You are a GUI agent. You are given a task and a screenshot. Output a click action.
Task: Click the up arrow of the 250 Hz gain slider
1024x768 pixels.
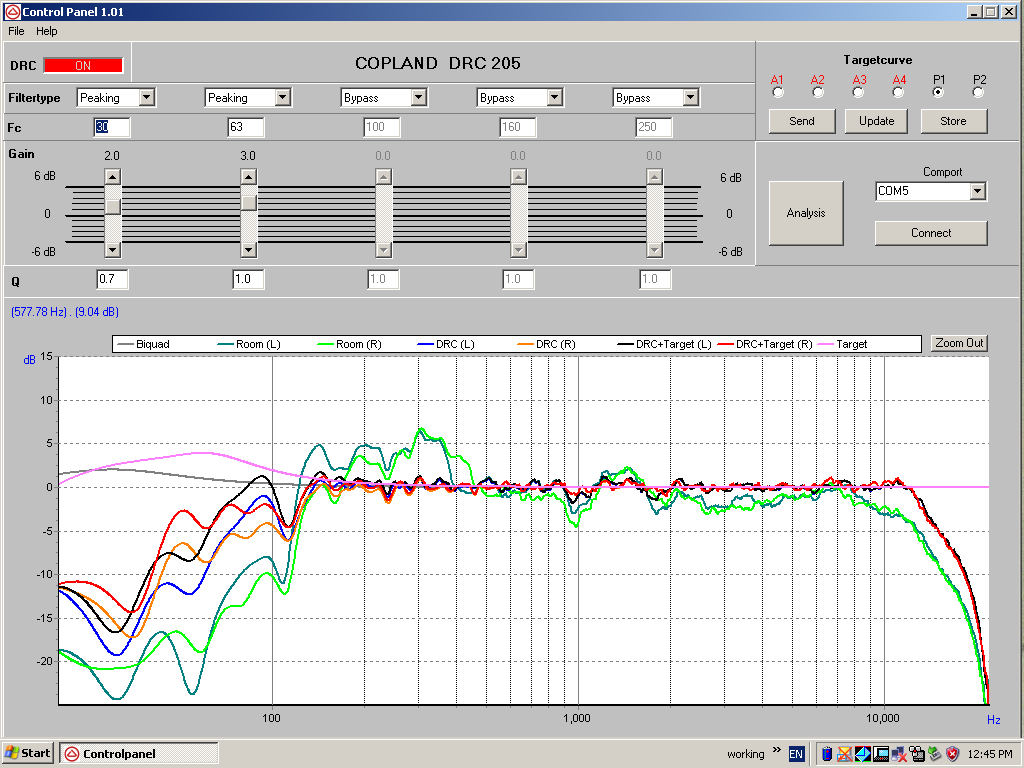[x=654, y=177]
